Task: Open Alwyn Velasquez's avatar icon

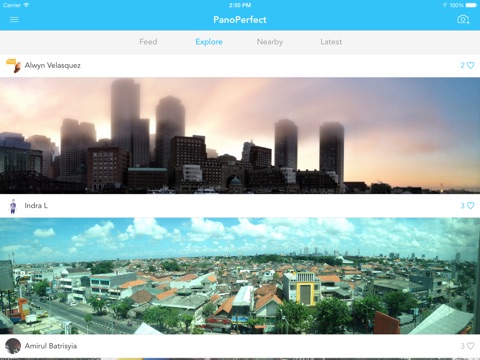Action: pyautogui.click(x=14, y=66)
